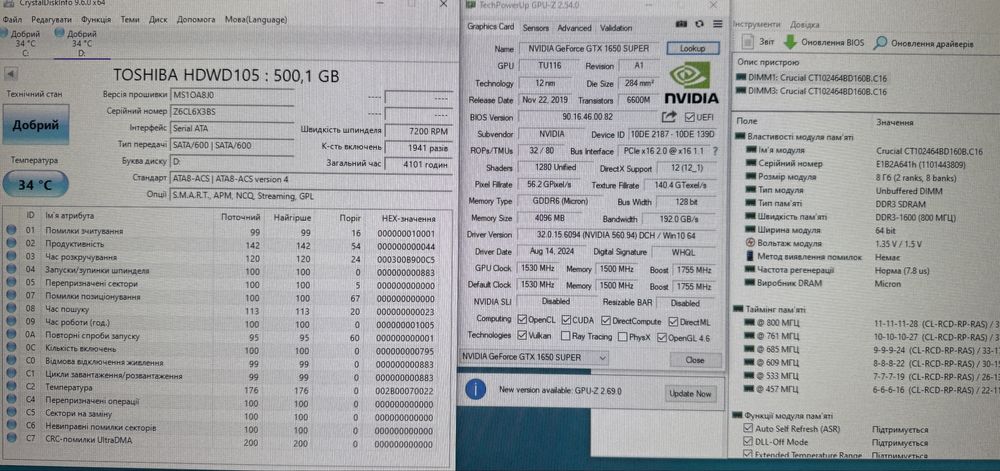1000x471 pixels.
Task: Click the Вольтаж модуля row icon
Action: point(751,243)
